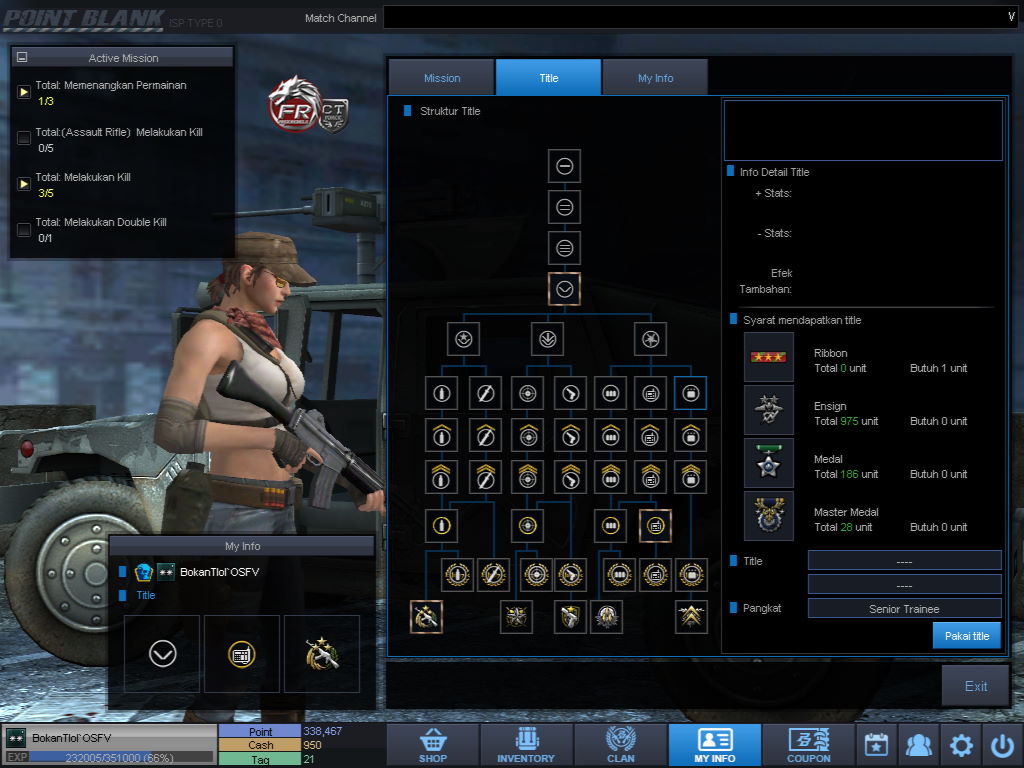Click the Point value 338,467
The height and width of the screenshot is (768, 1024).
323,731
